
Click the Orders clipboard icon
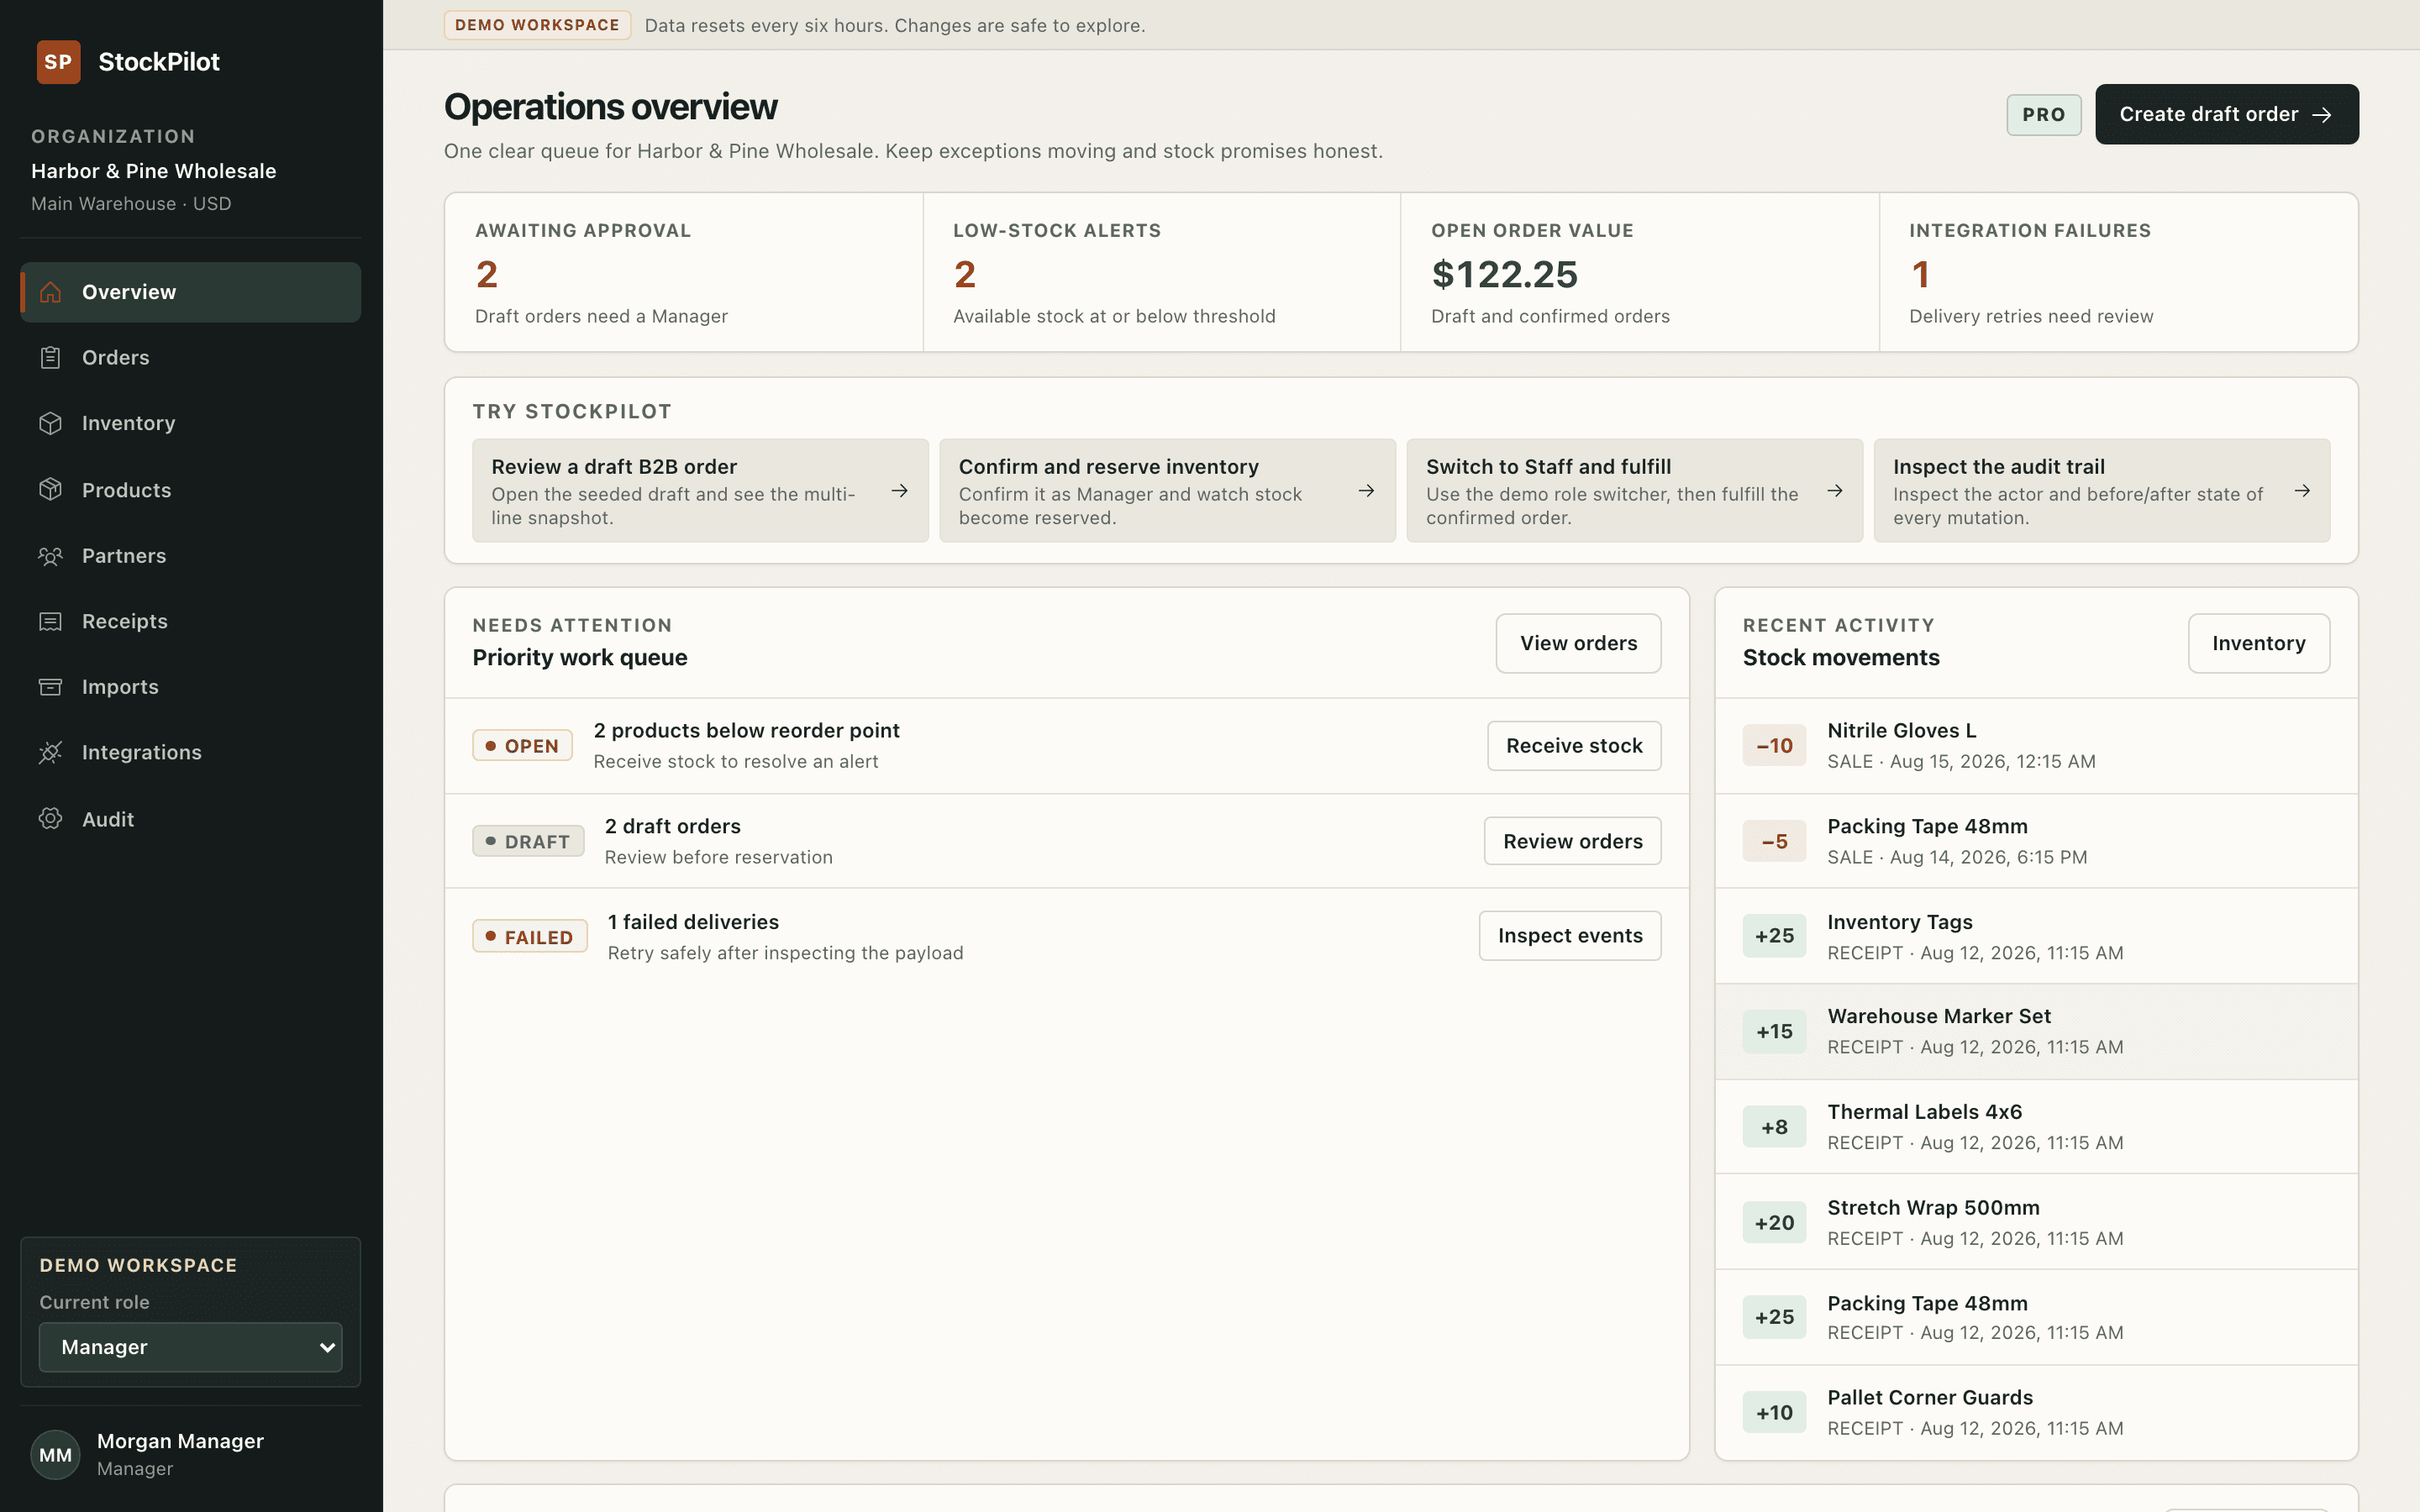(x=50, y=358)
